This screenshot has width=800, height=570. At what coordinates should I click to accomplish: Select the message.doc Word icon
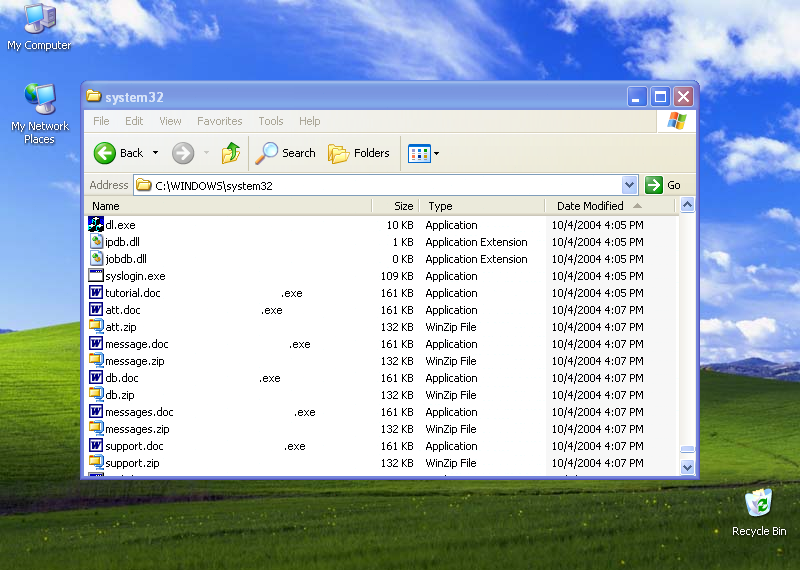pyautogui.click(x=95, y=343)
